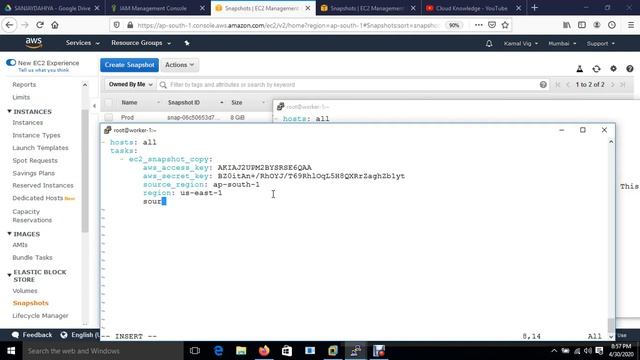640x360 pixels.
Task: Click the sidebar vertical scrollbar
Action: (85, 171)
